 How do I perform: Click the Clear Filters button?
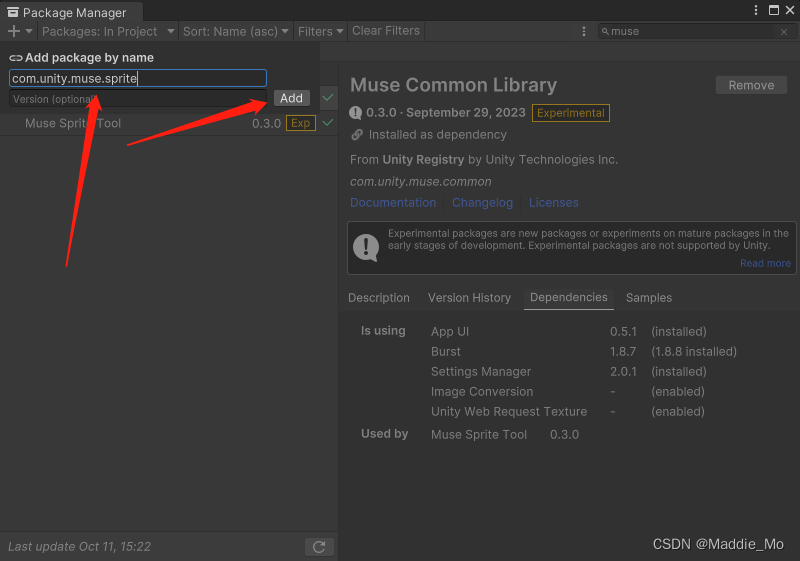pos(386,31)
